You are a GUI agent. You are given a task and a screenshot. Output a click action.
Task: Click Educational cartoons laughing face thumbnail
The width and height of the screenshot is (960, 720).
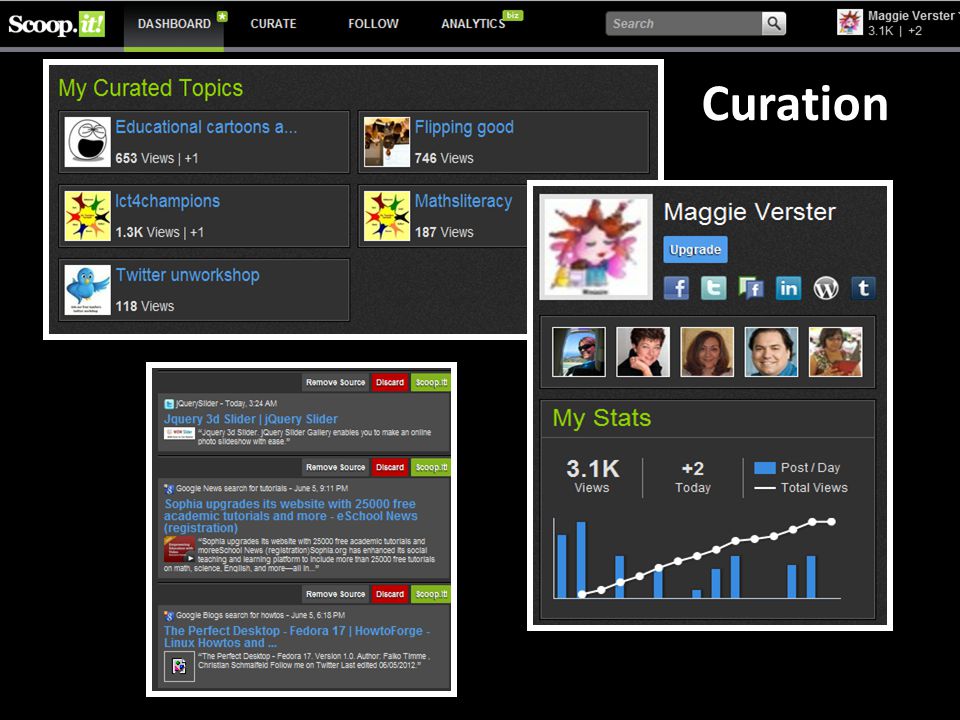point(88,142)
